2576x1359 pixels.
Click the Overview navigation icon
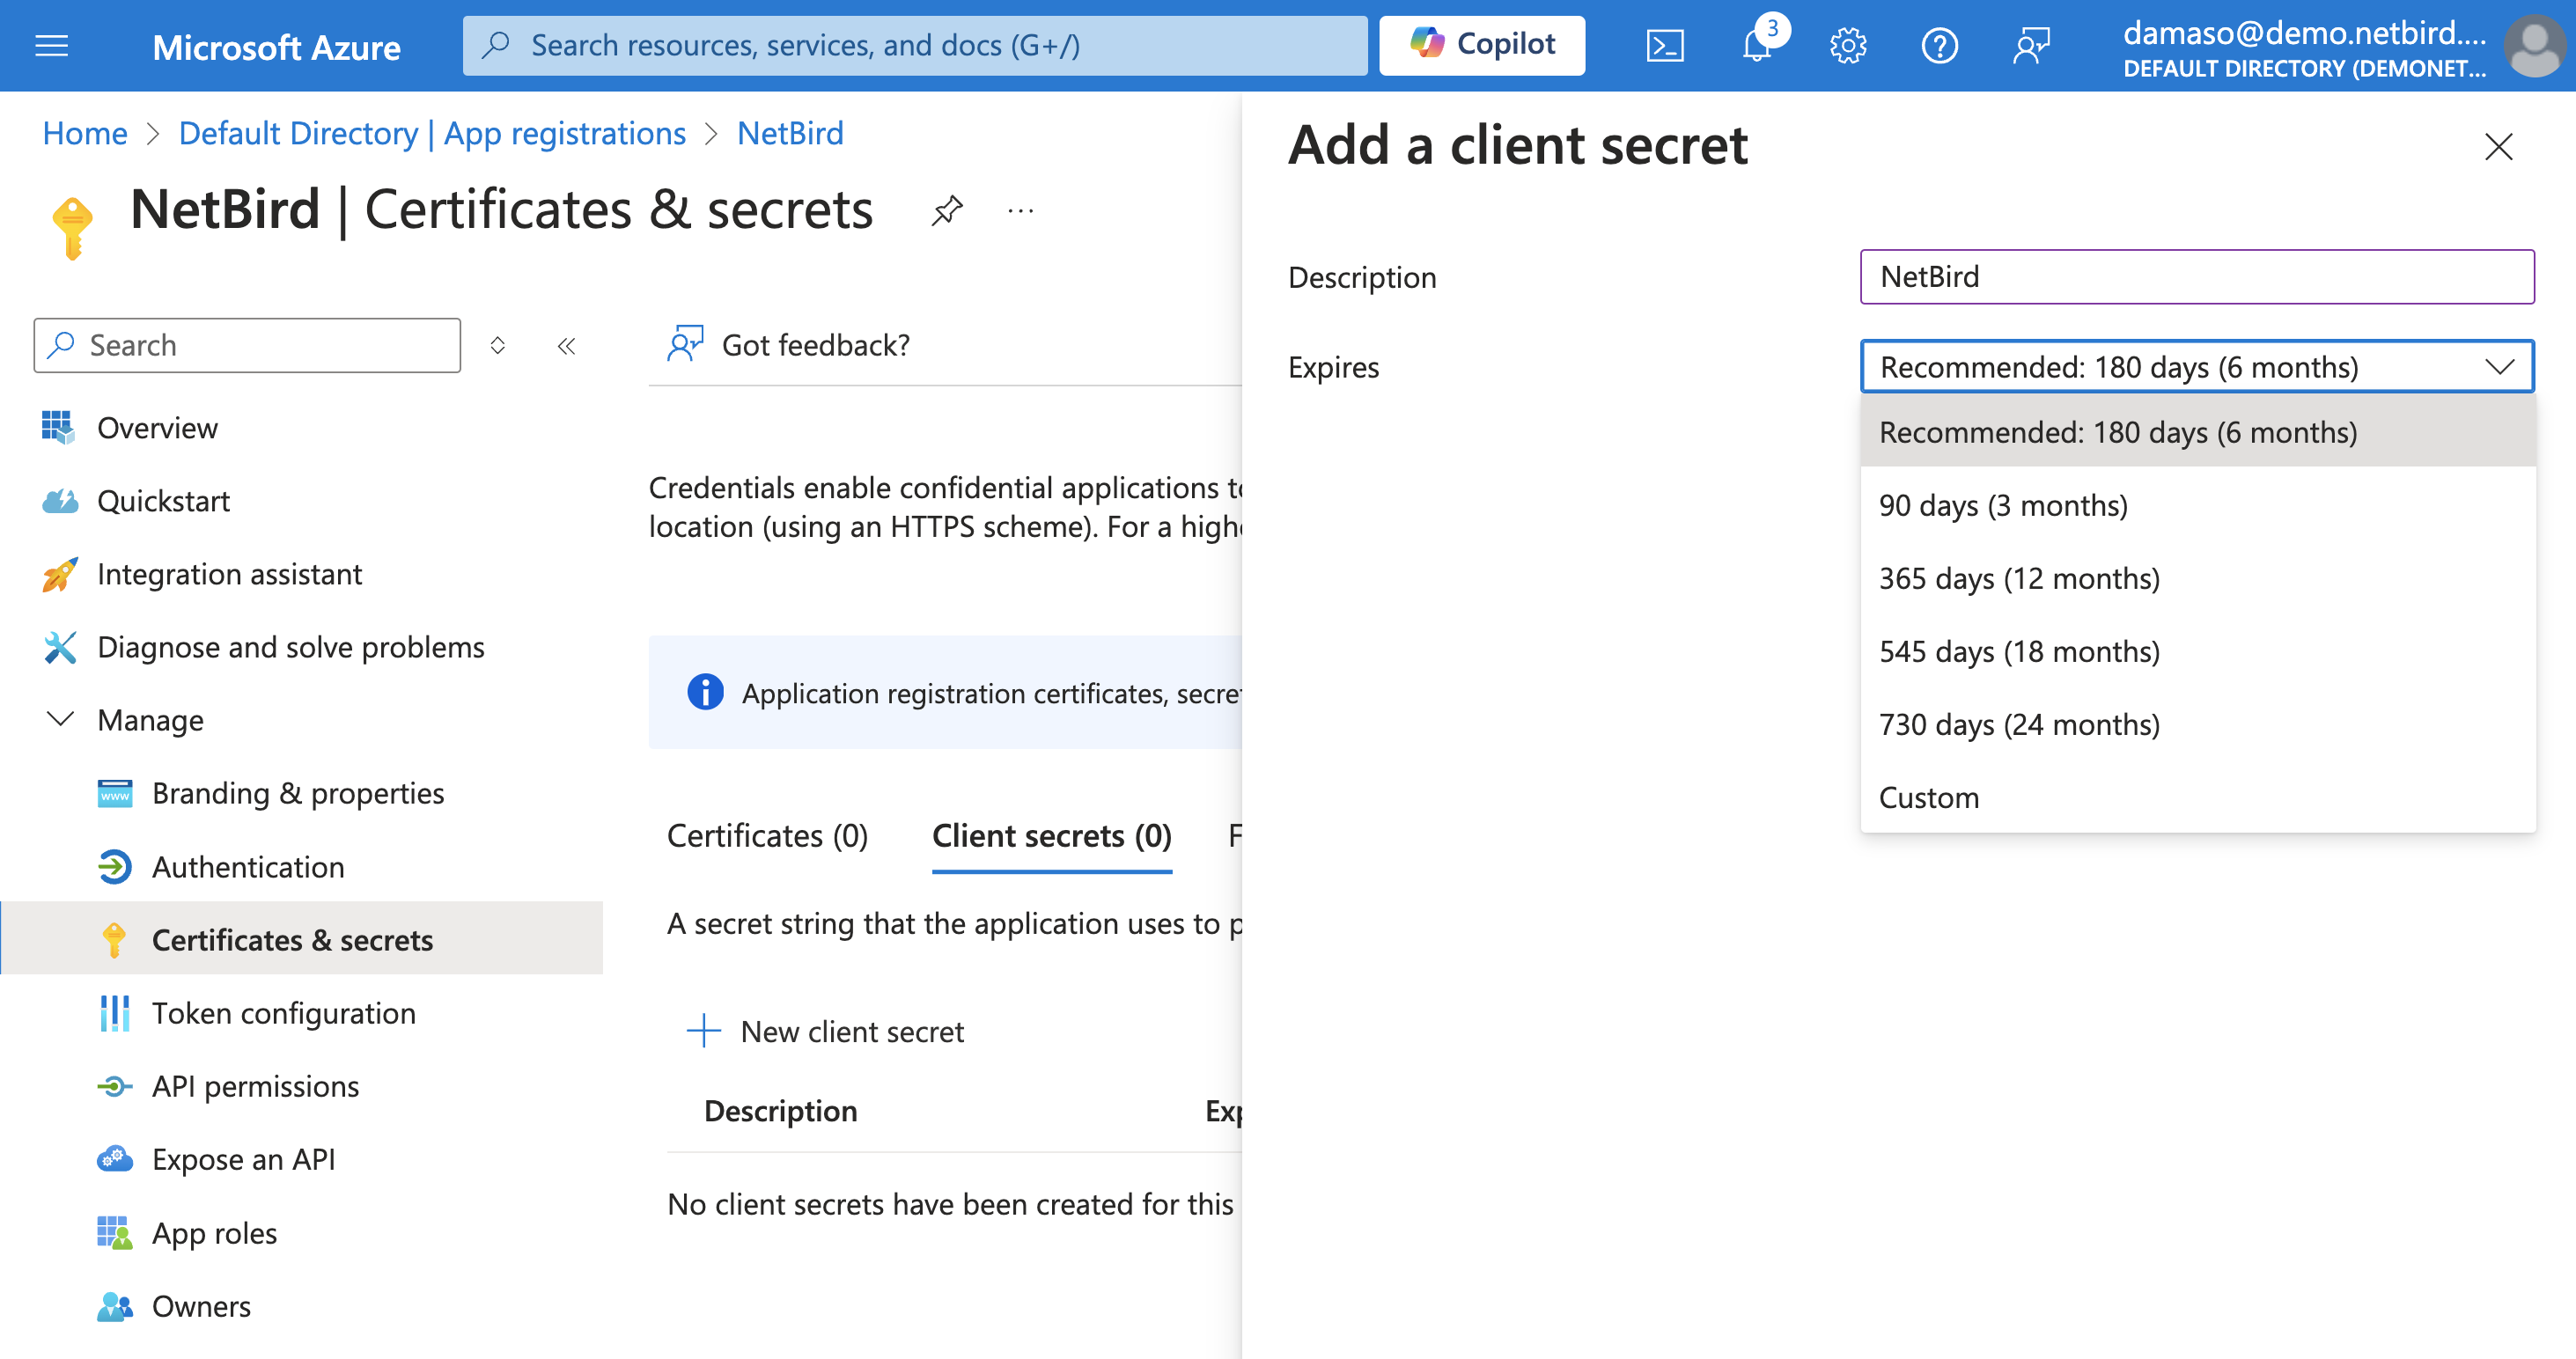[x=58, y=428]
